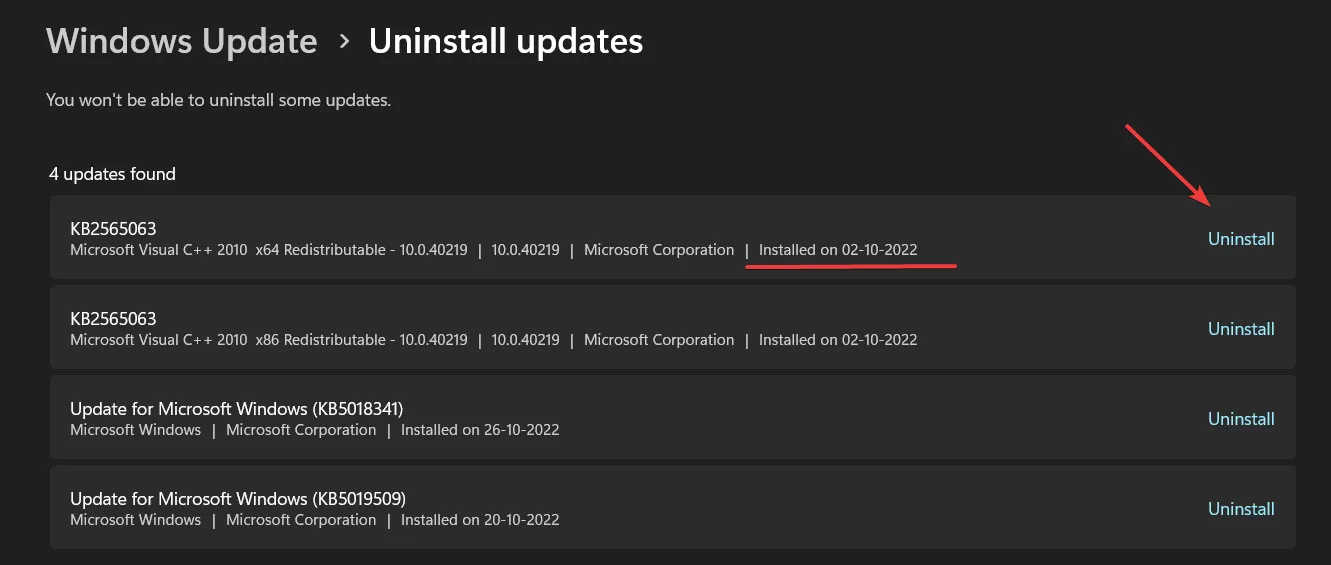Select the Update for Microsoft Windows (KB5019509) title
The width and height of the screenshot is (1331, 565).
point(238,498)
